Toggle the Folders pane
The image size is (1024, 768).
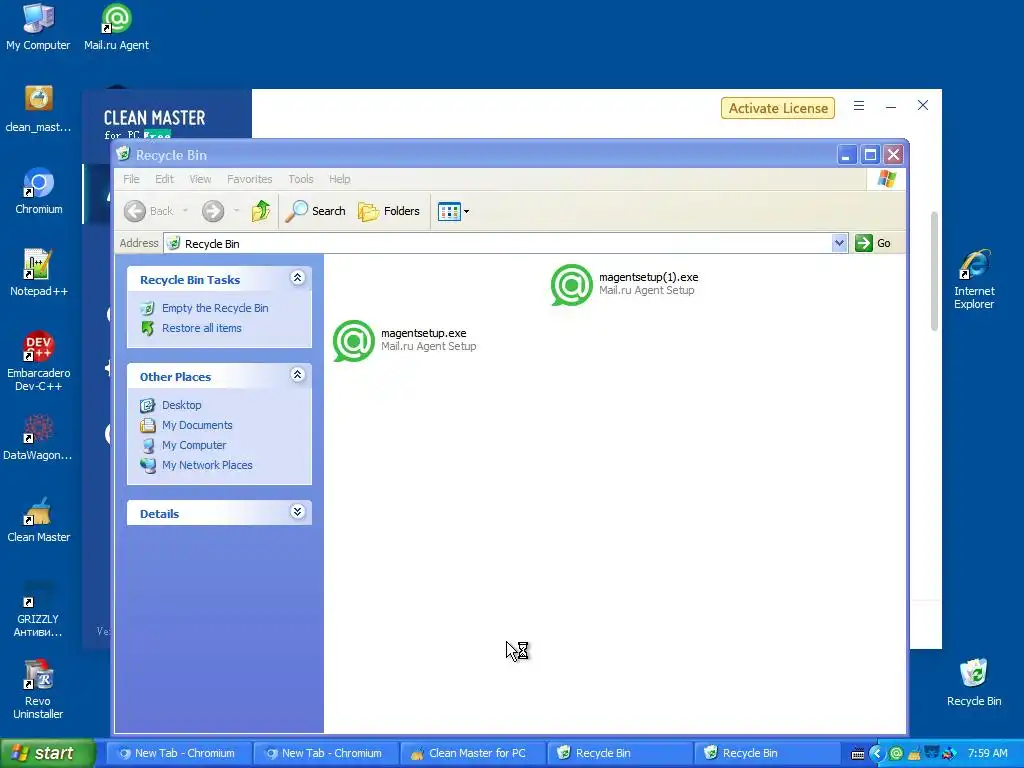coord(389,211)
